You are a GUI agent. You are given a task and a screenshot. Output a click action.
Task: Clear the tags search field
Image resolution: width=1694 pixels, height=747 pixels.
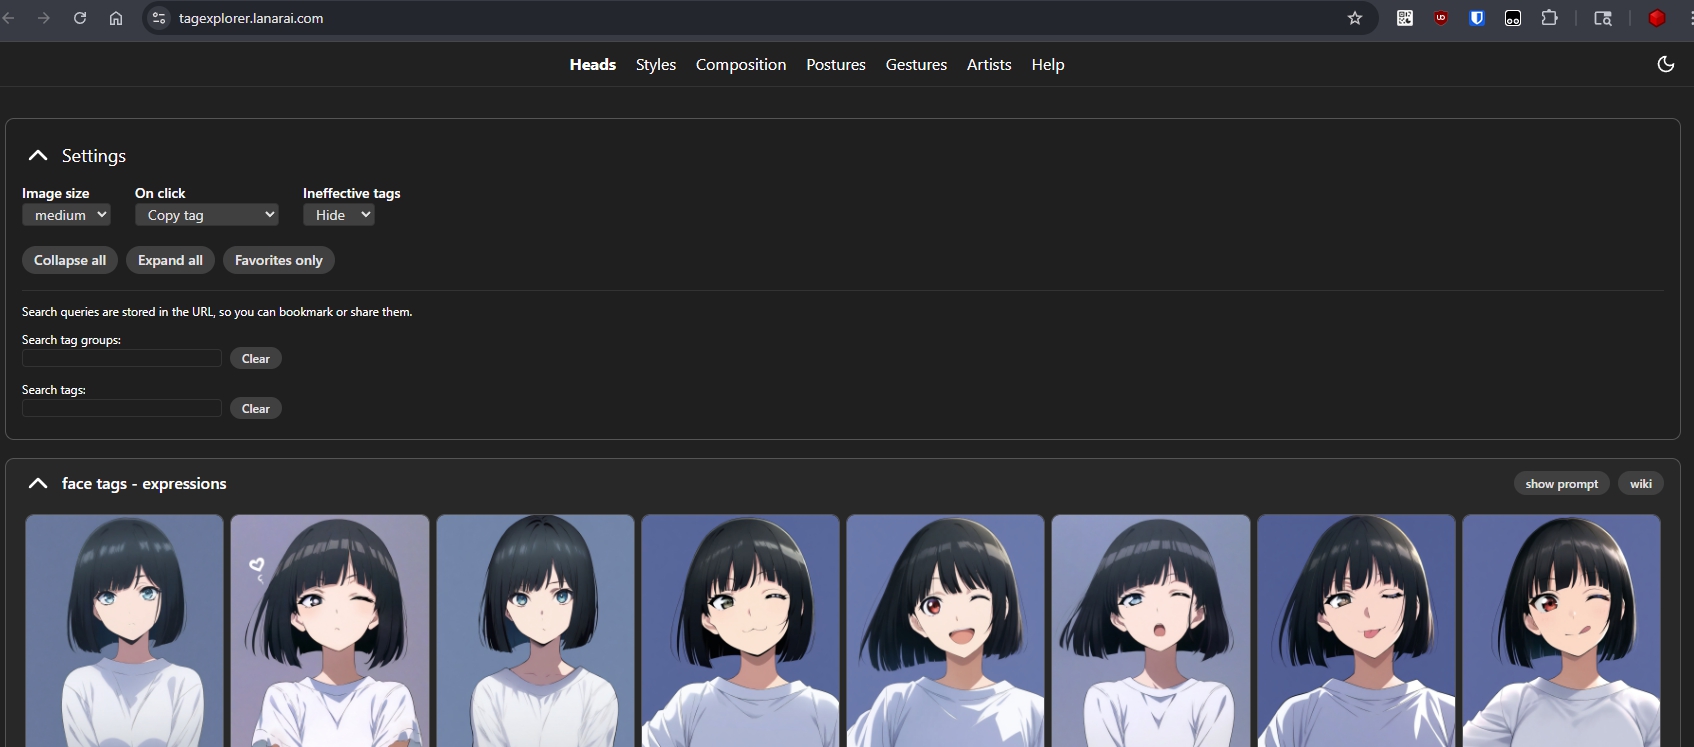[256, 408]
